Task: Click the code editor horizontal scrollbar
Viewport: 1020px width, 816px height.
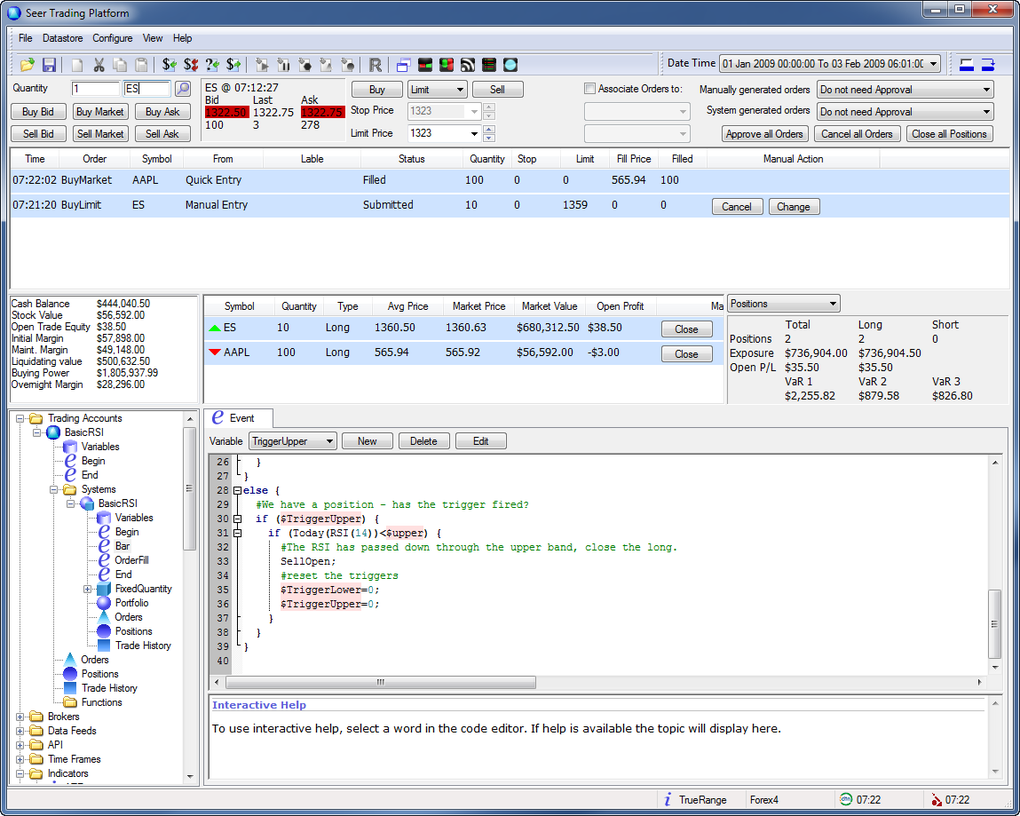Action: 380,683
